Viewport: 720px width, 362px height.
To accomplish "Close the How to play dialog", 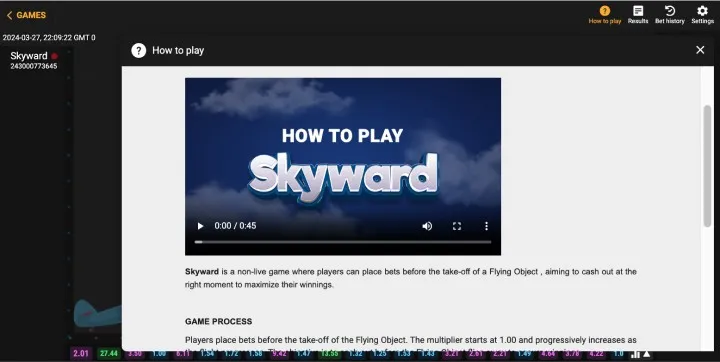I will 700,50.
